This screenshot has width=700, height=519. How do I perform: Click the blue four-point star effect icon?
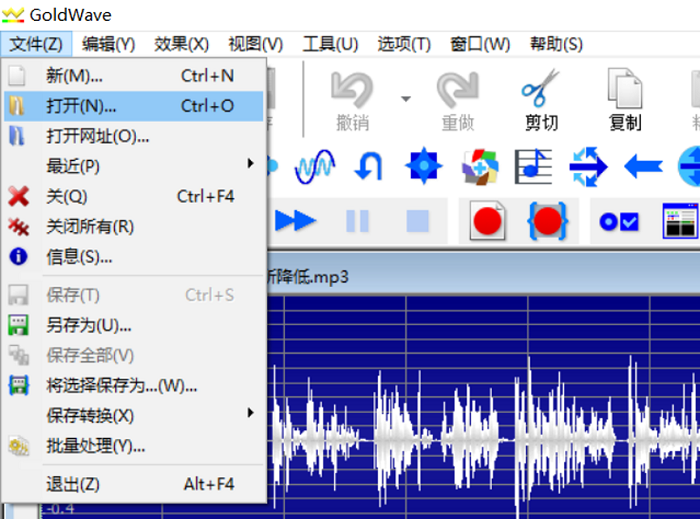pyautogui.click(x=424, y=166)
